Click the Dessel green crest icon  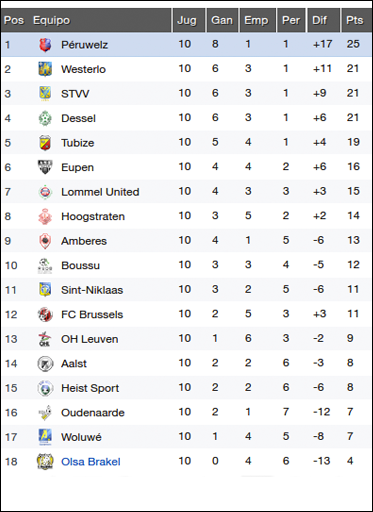[45, 118]
